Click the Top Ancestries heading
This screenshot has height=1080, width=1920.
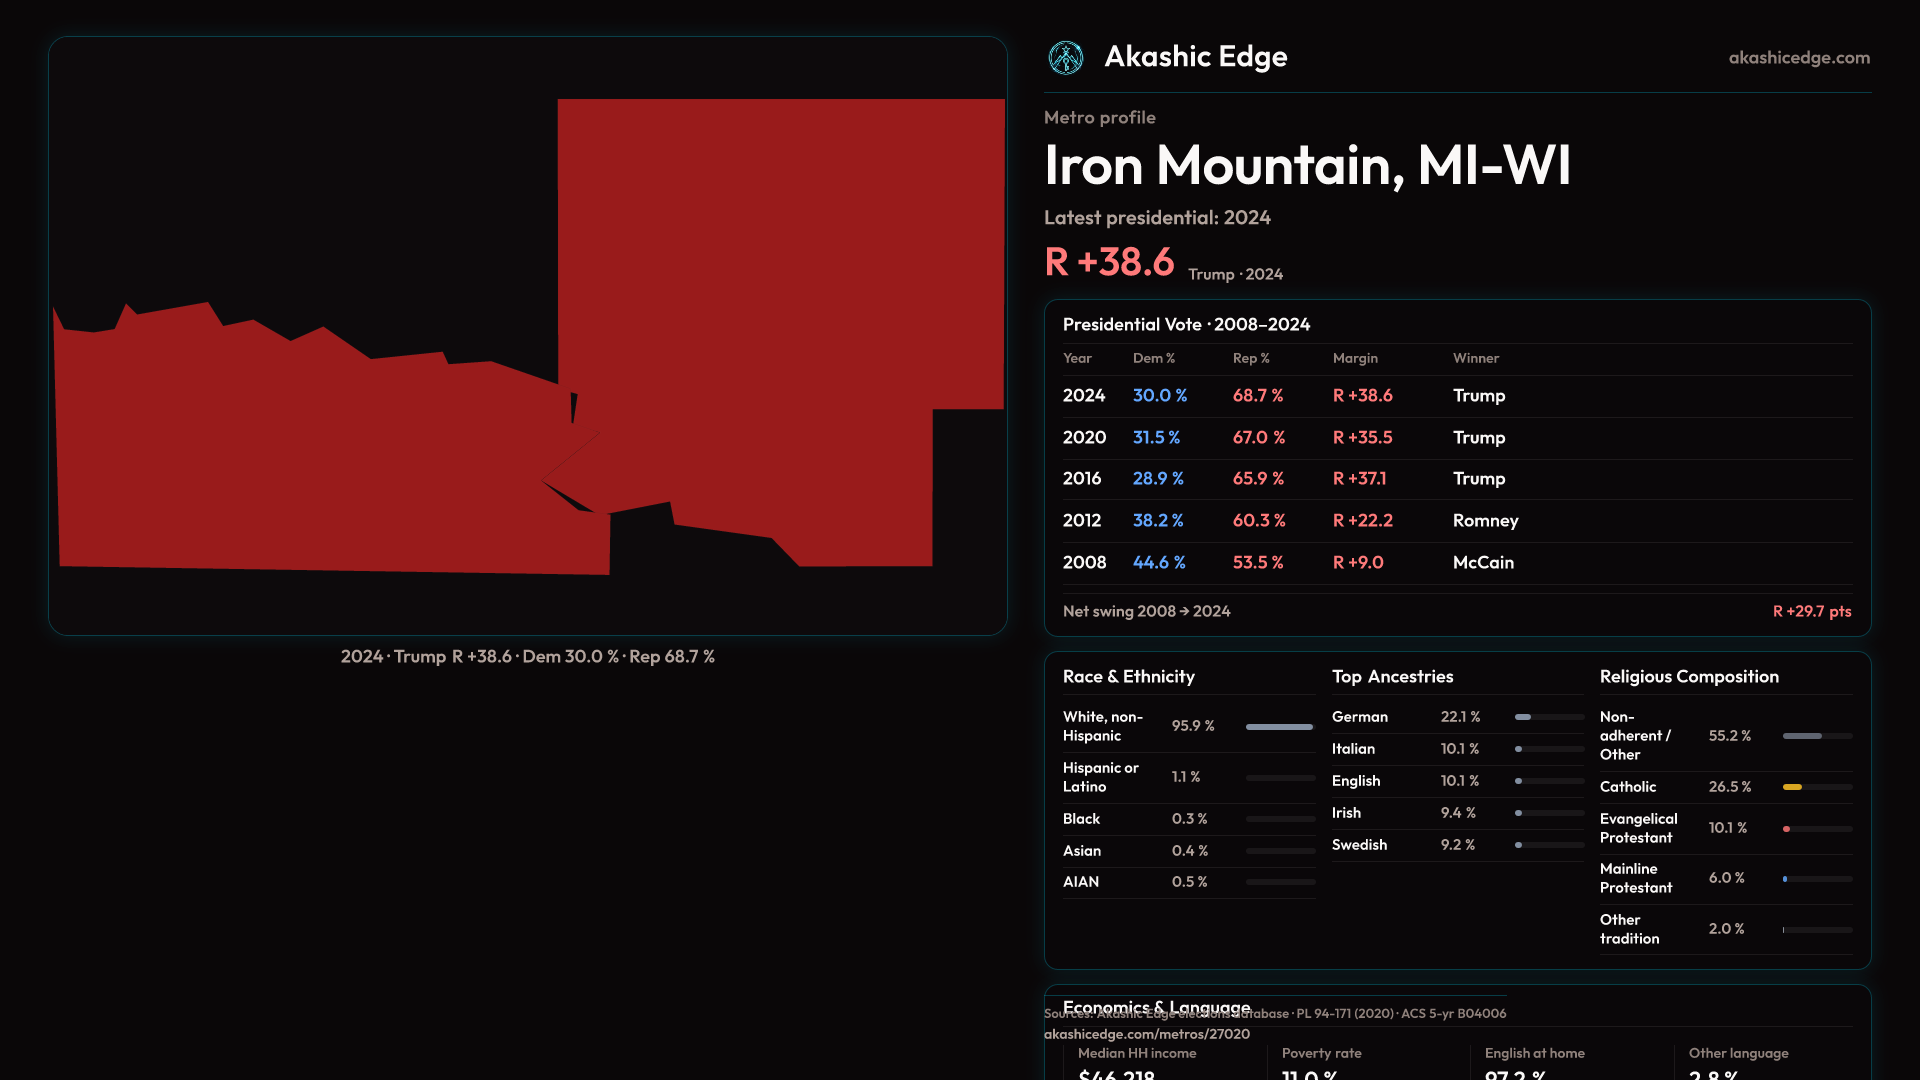coord(1392,677)
